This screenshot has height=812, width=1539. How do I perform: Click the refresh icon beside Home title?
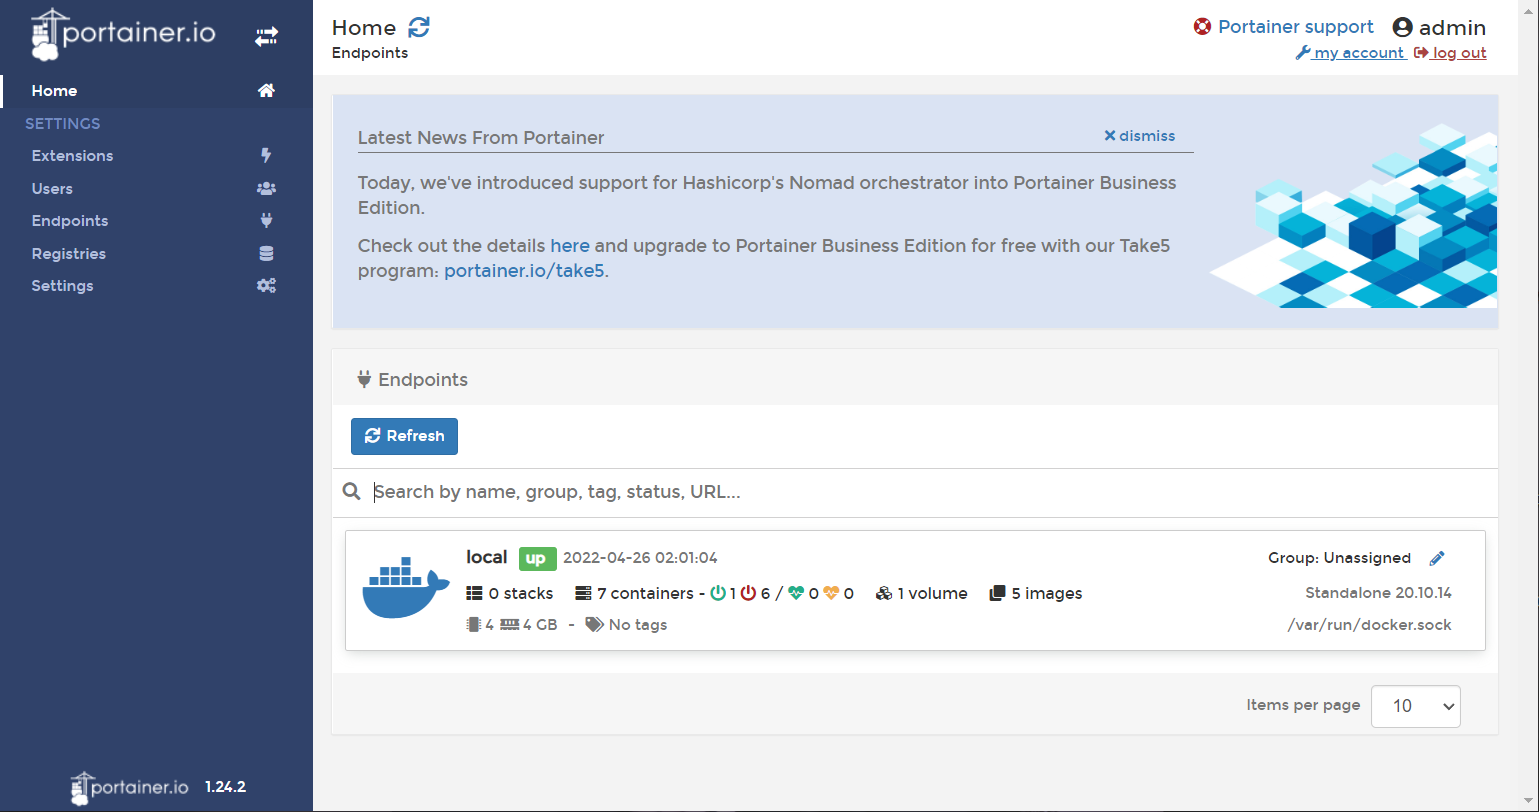(419, 28)
